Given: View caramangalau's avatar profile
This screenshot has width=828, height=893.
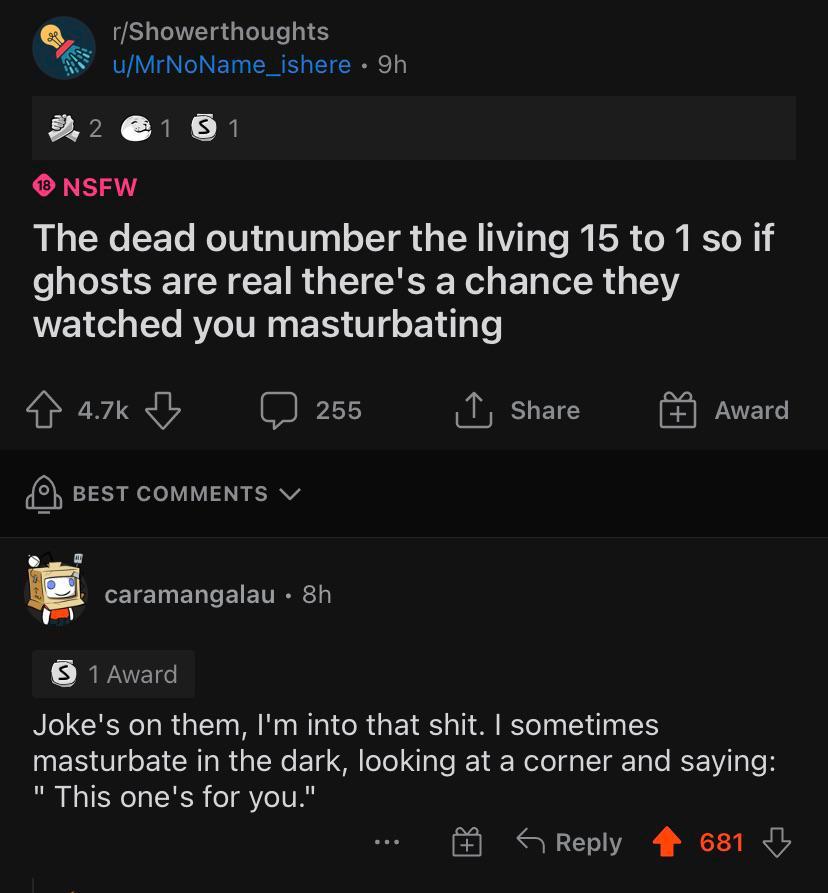Looking at the screenshot, I should (x=56, y=591).
